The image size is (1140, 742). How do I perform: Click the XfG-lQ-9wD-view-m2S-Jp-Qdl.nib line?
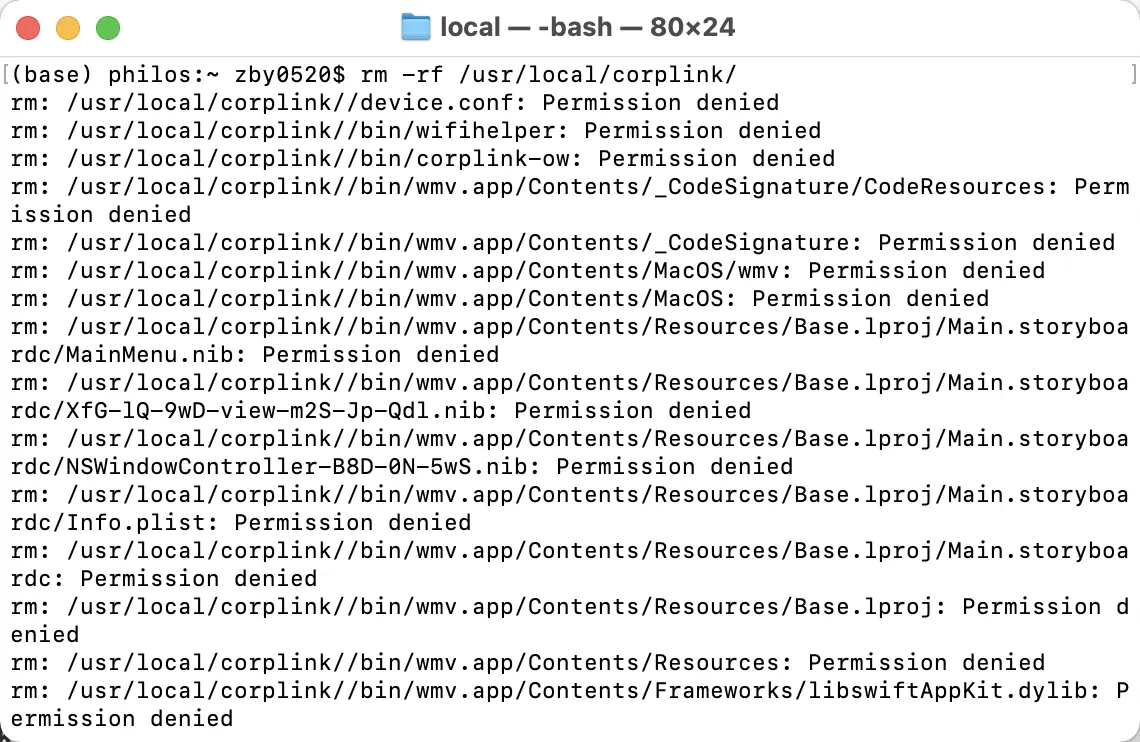coord(381,411)
